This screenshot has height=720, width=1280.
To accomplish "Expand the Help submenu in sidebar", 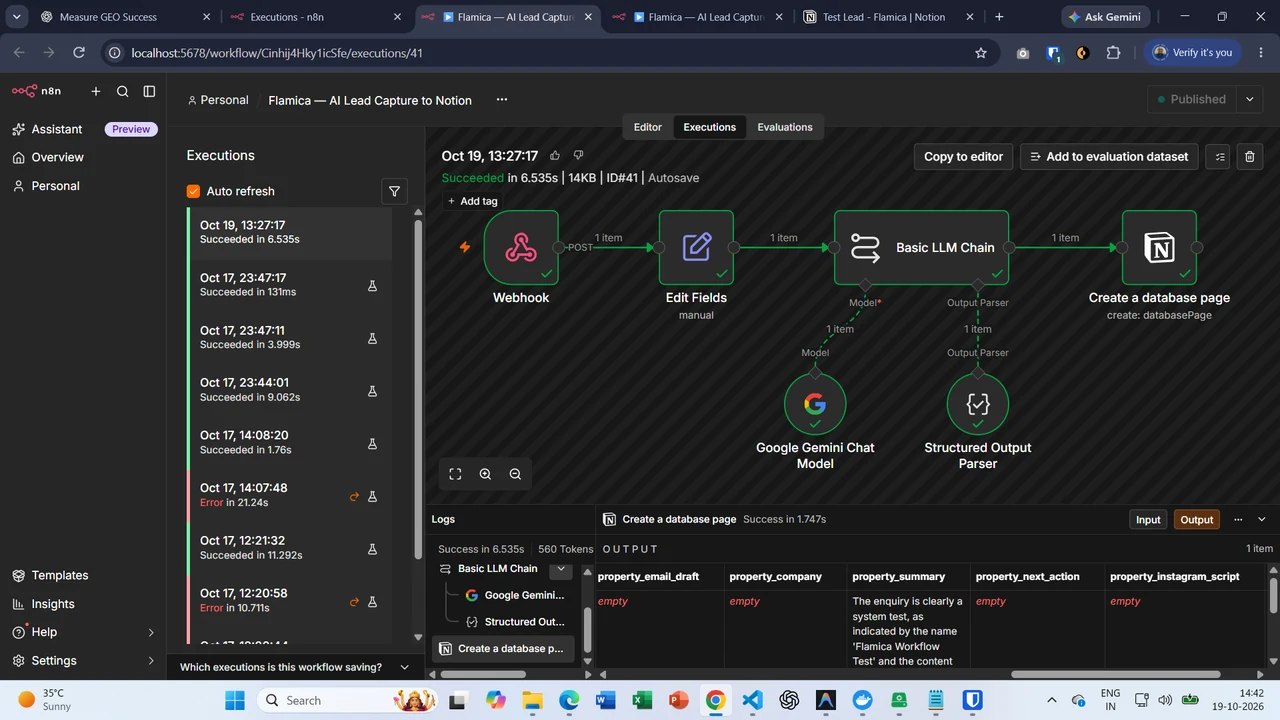I will (151, 632).
